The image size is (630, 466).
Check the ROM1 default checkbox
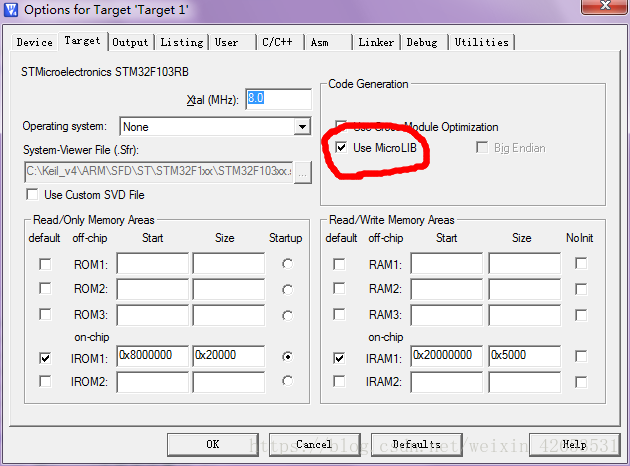click(45, 264)
